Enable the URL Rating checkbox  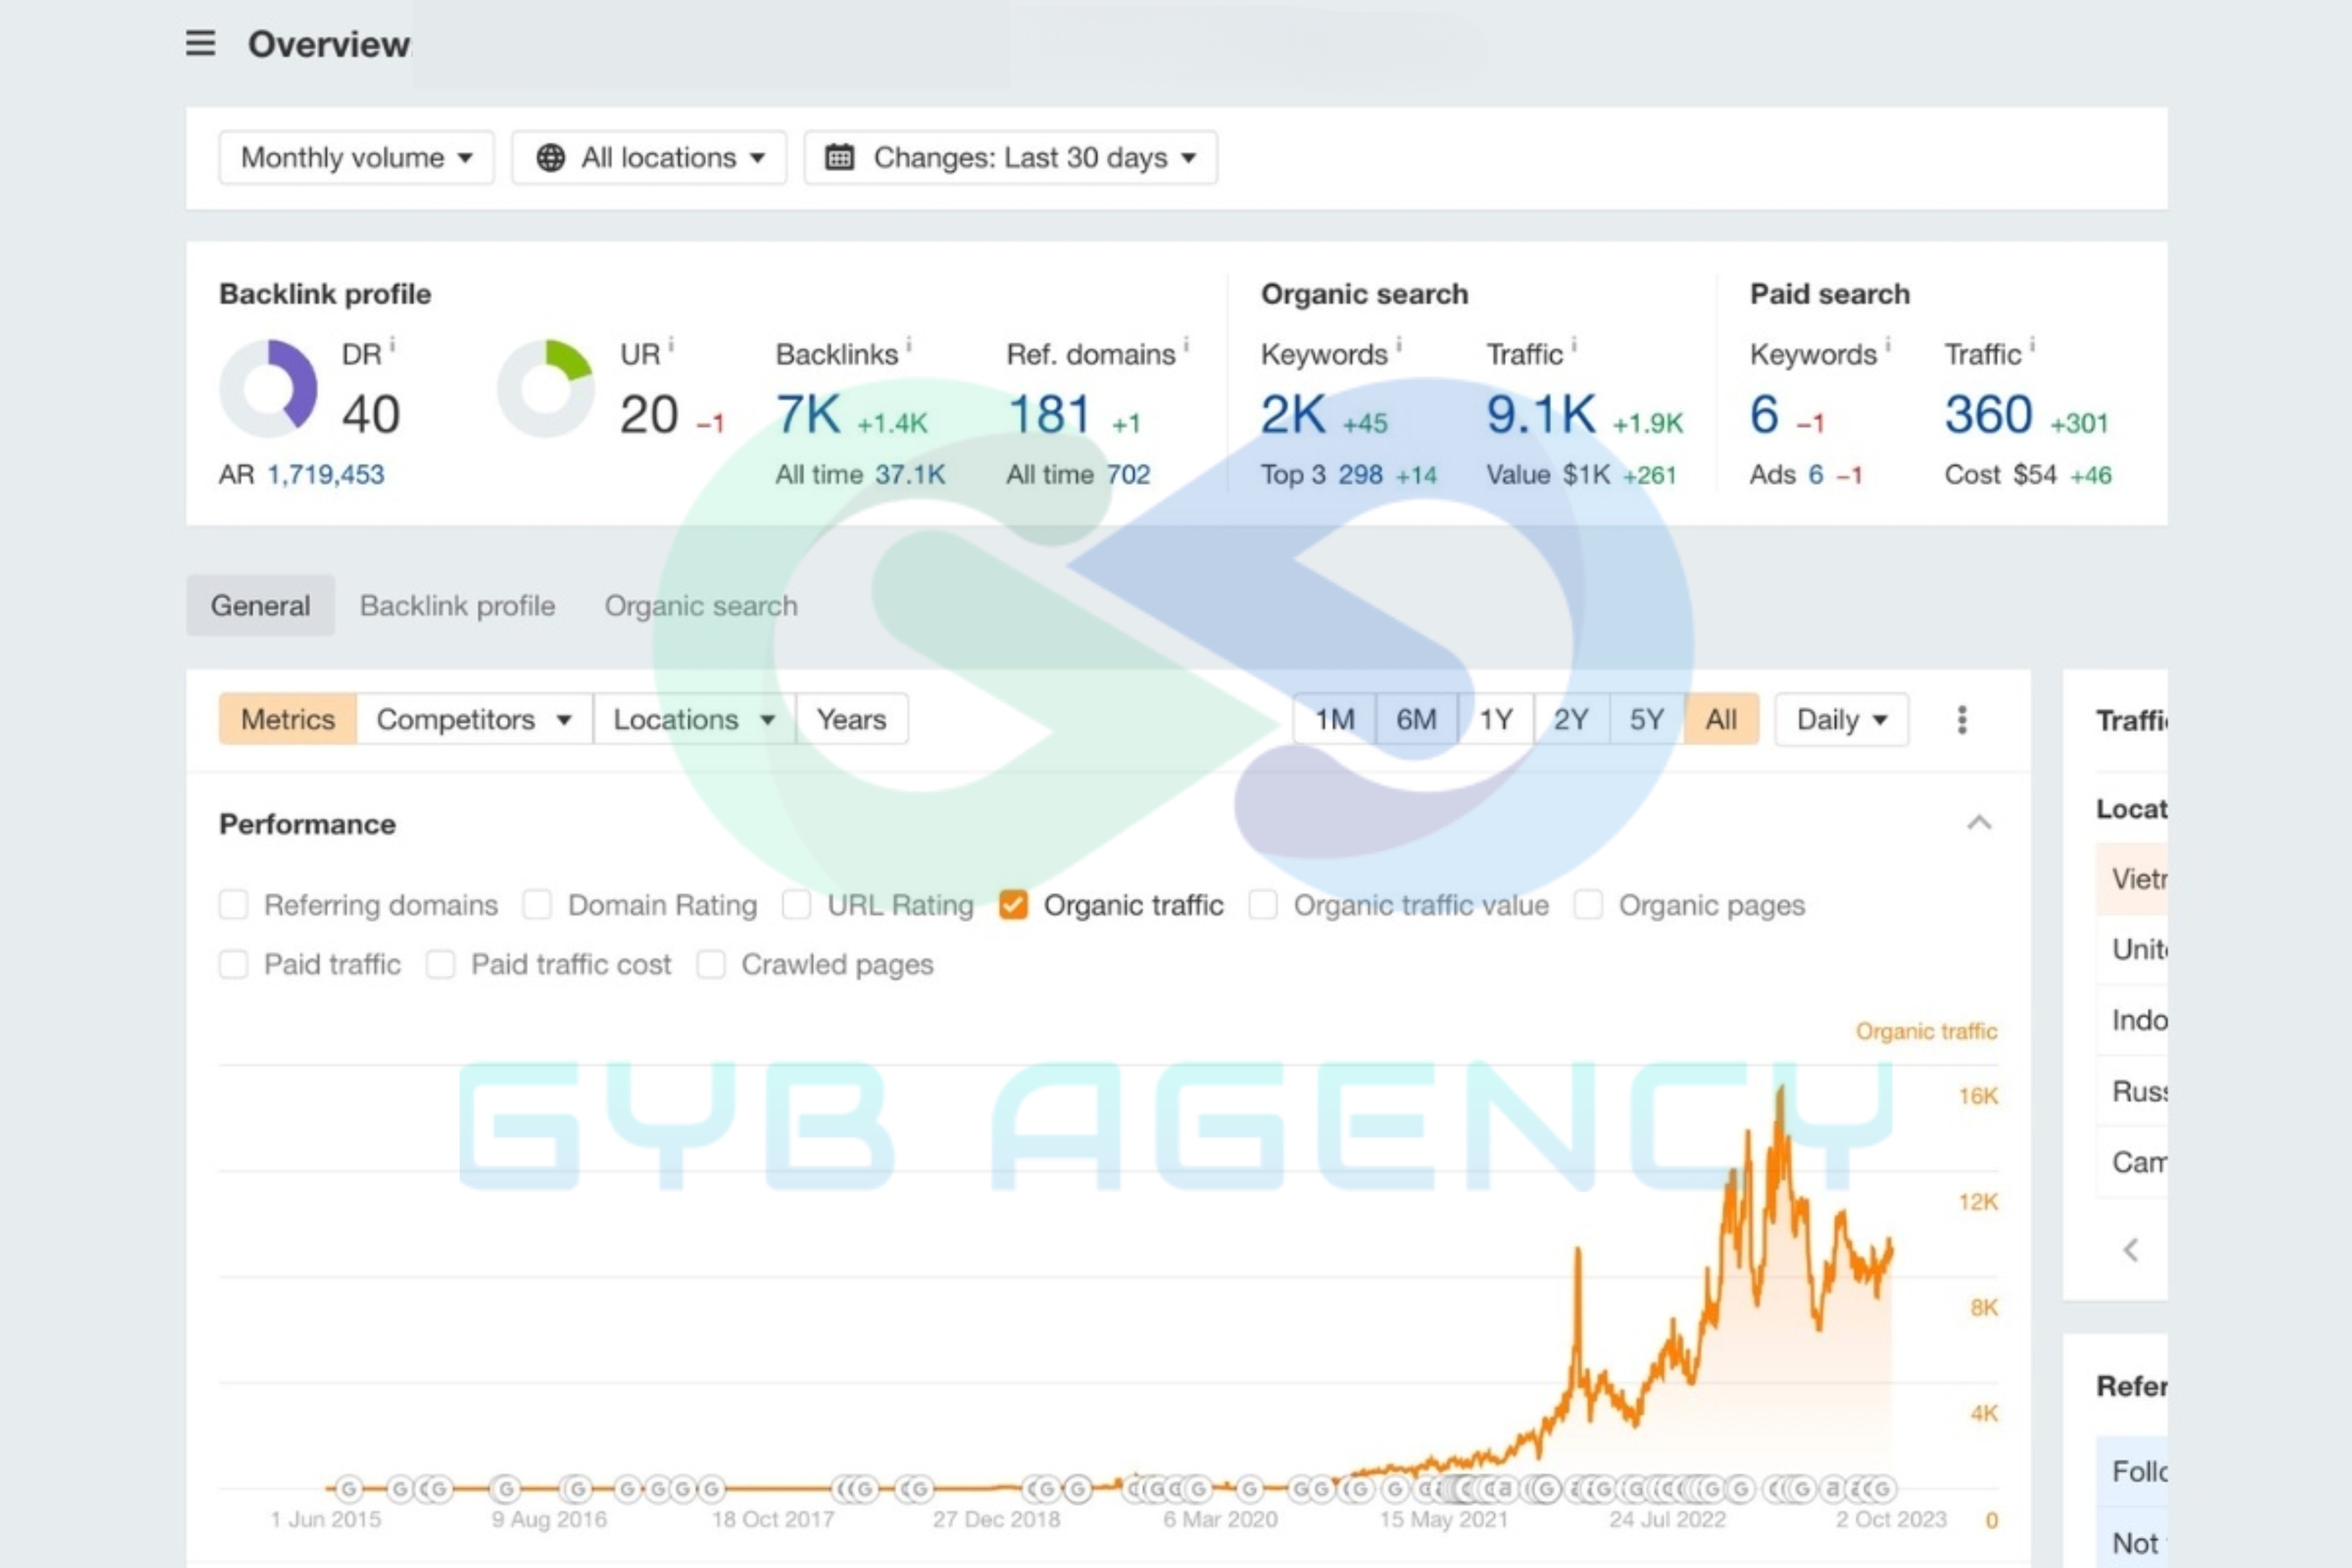[x=796, y=905]
